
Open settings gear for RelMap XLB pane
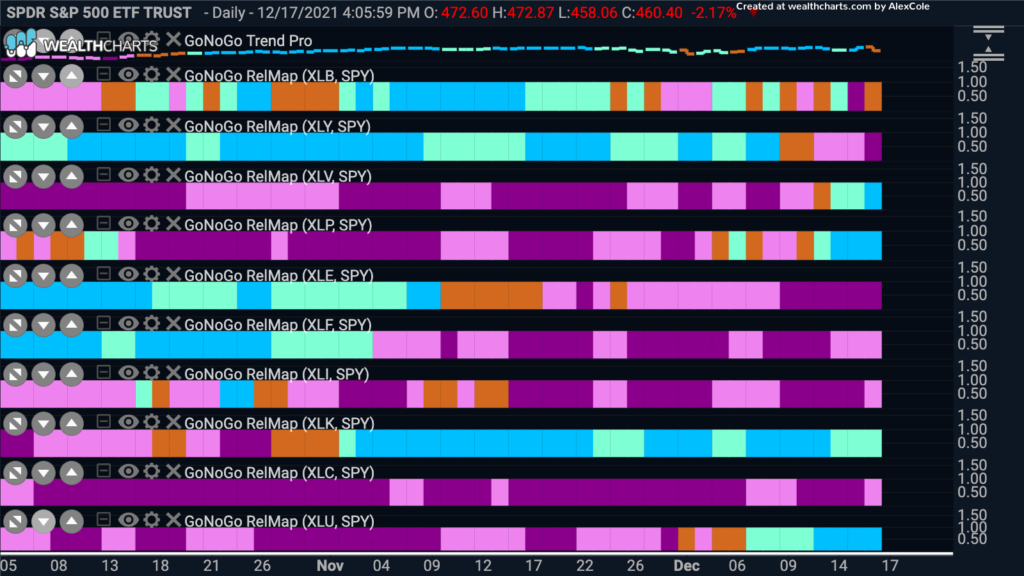tap(152, 74)
